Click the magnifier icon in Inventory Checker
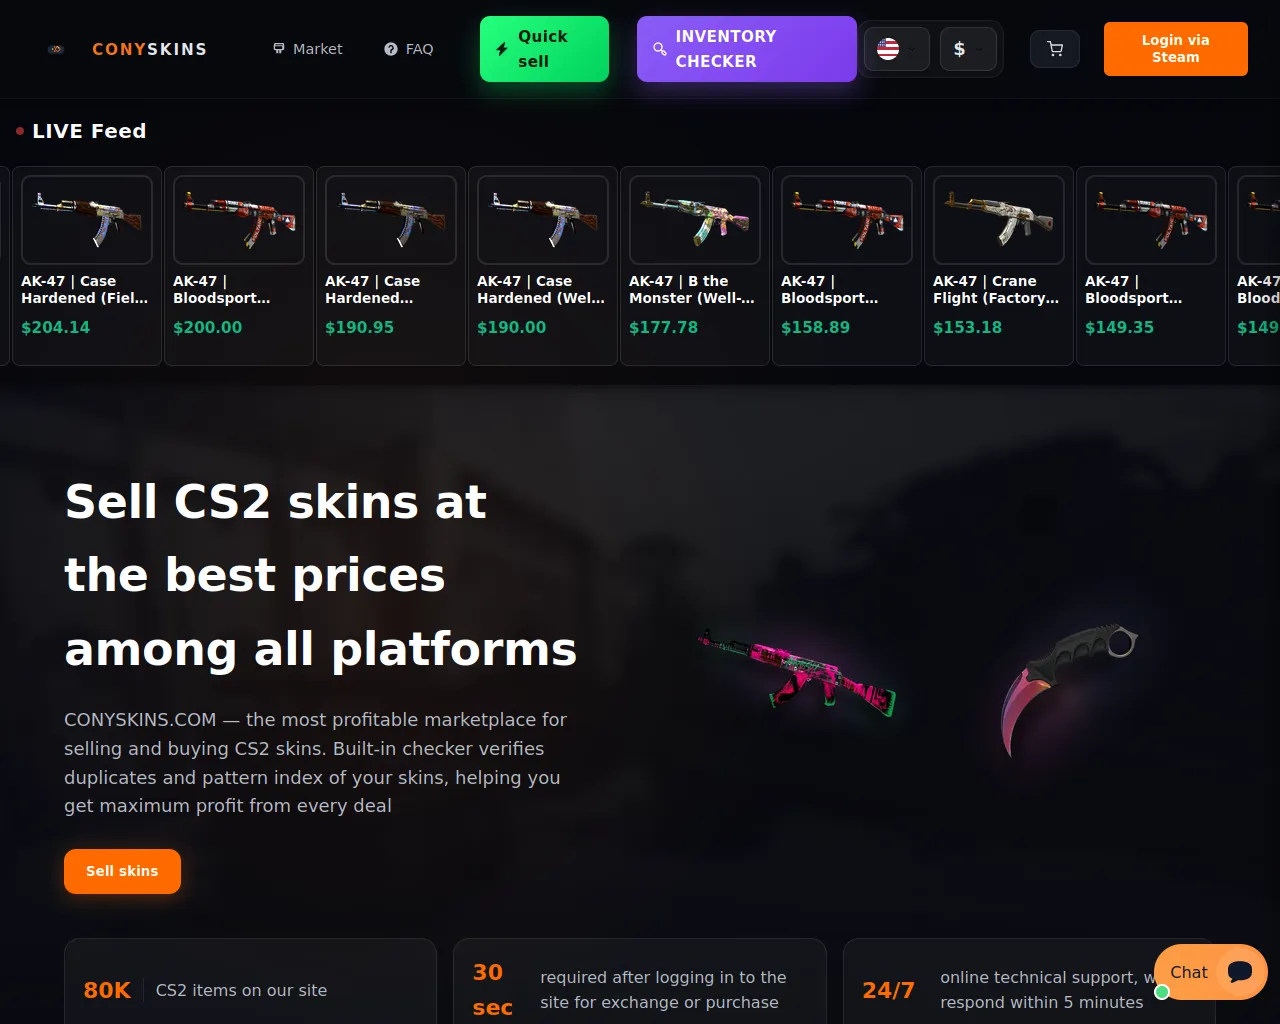The width and height of the screenshot is (1280, 1024). click(x=660, y=49)
